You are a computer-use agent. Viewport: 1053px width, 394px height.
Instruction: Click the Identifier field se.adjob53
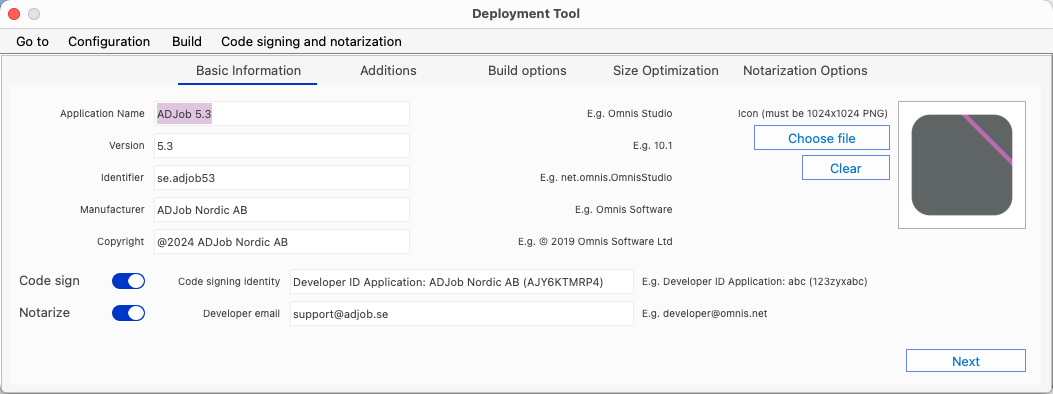pos(281,178)
